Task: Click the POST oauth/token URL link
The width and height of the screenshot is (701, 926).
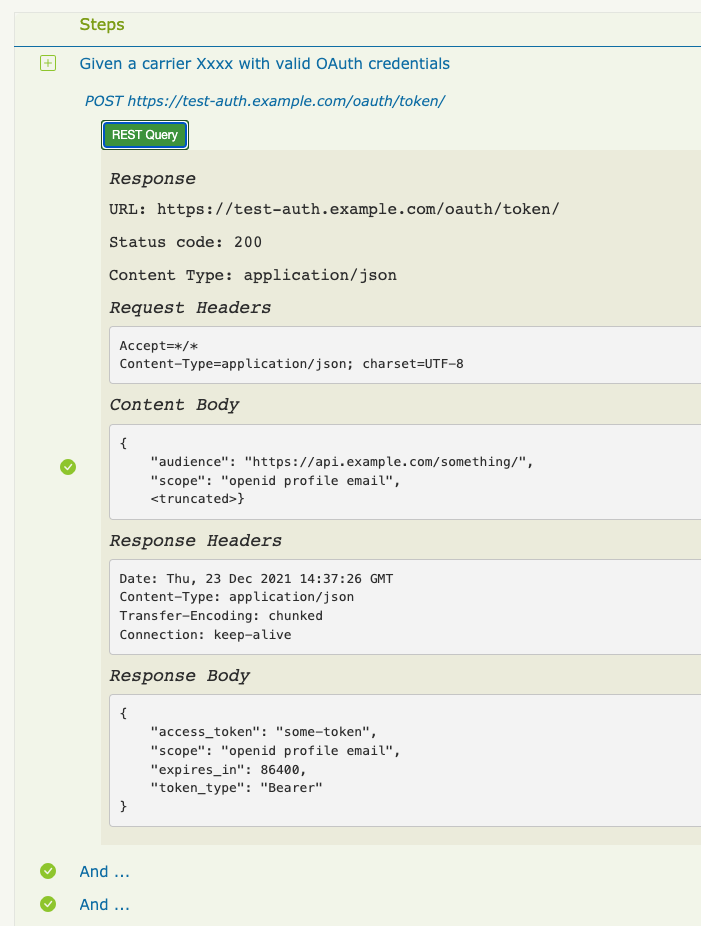Action: click(264, 101)
